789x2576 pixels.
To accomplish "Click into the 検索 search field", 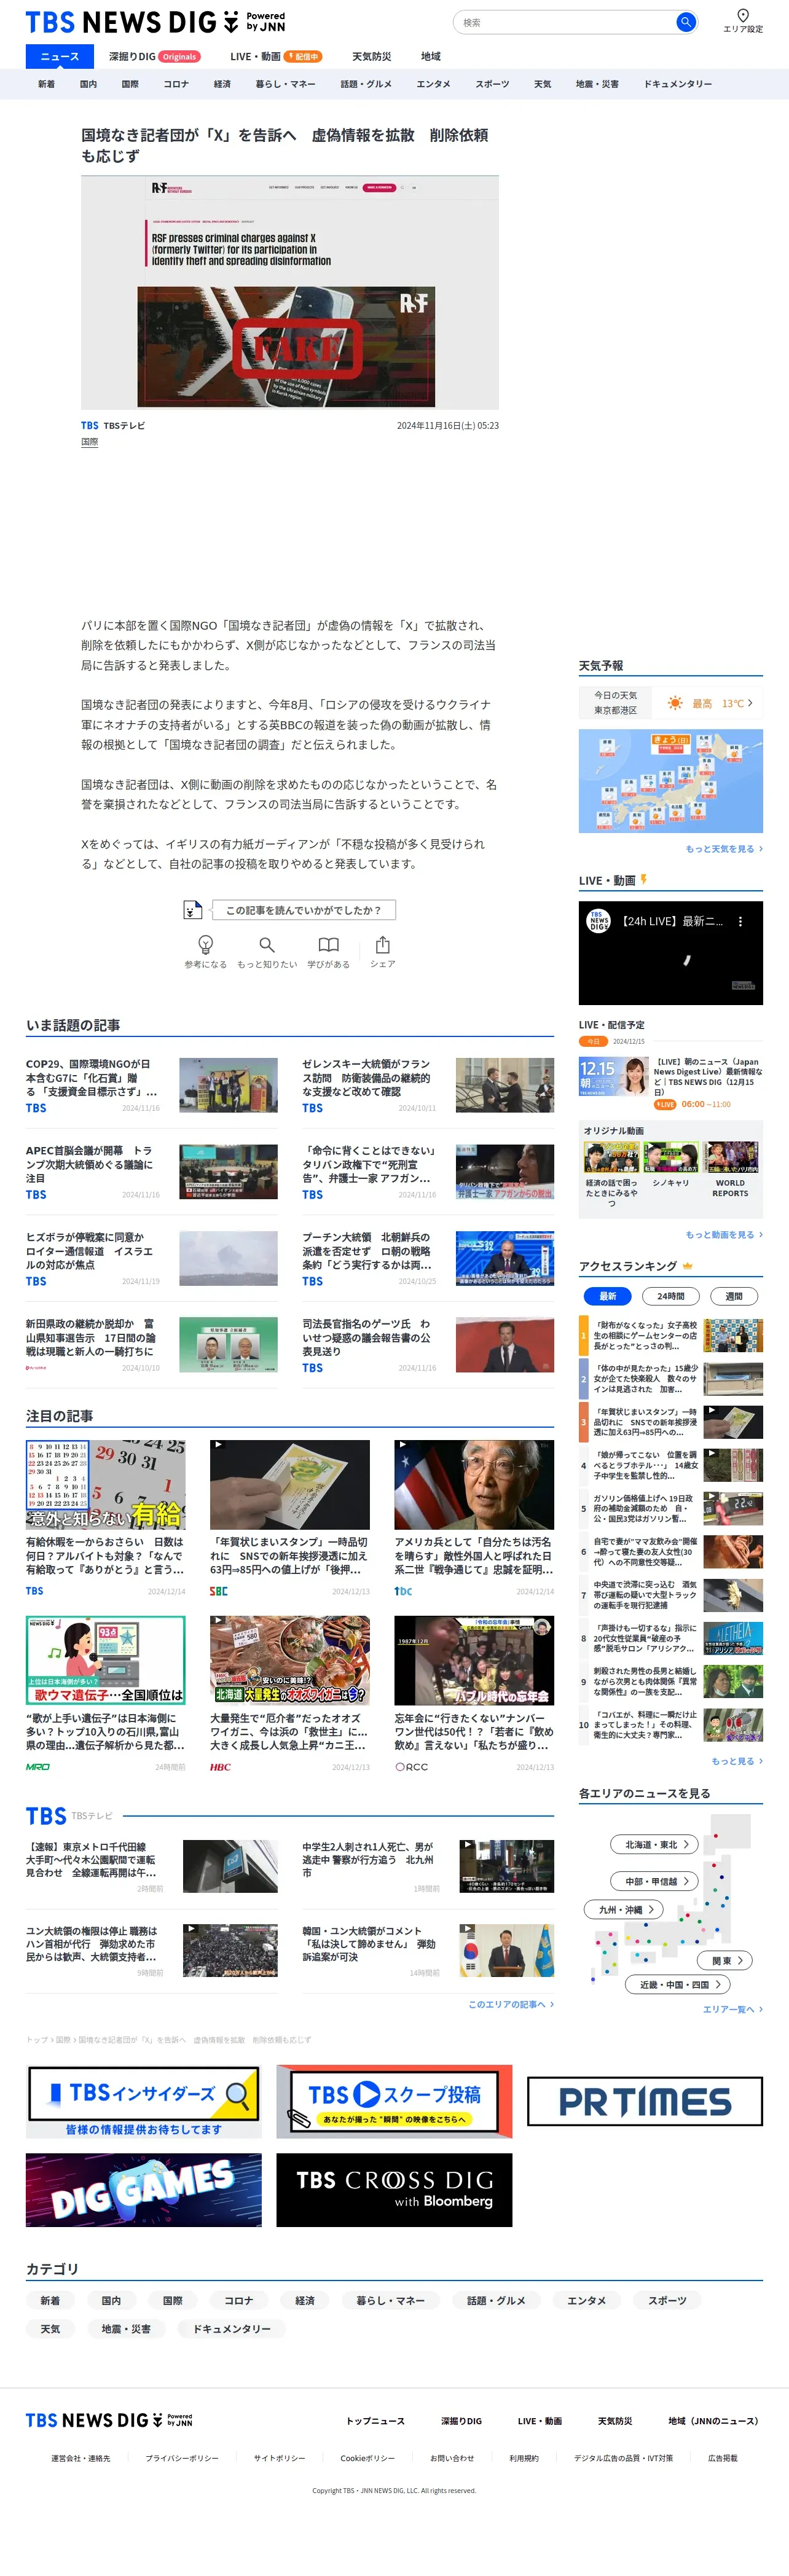I will (x=565, y=22).
